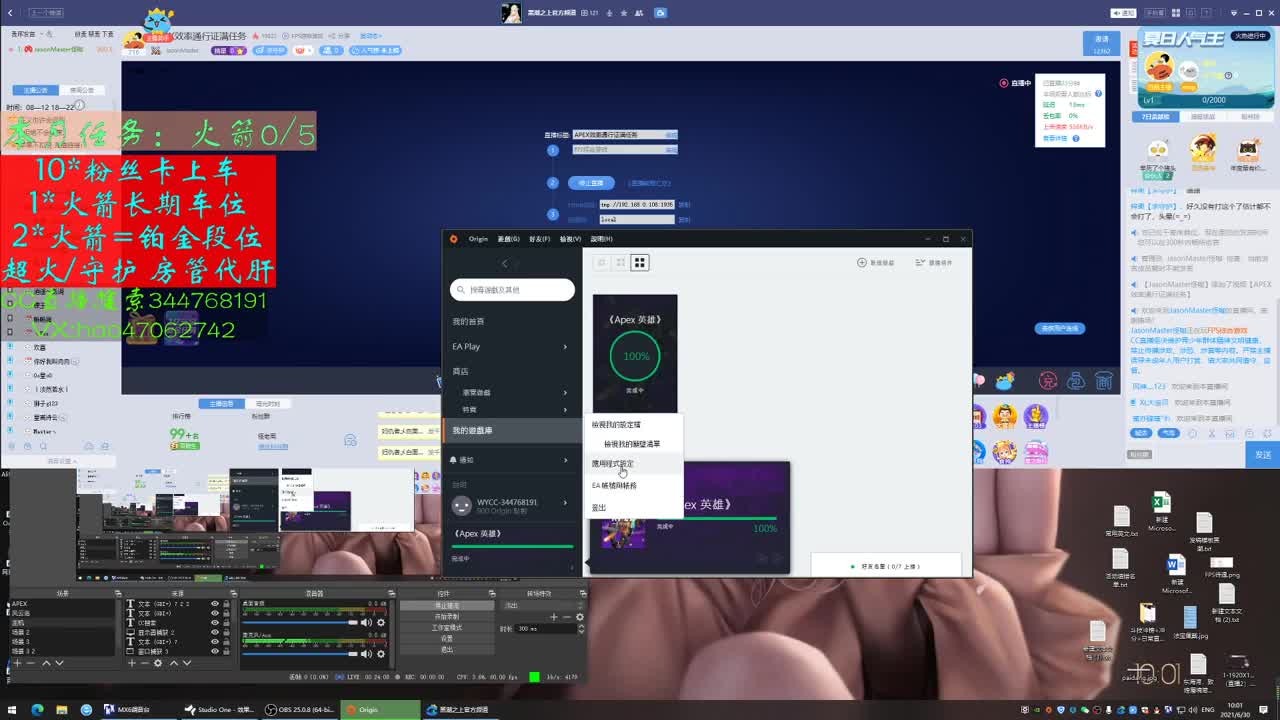Open File Explorer from the taskbar
The image size is (1280, 720).
62,710
